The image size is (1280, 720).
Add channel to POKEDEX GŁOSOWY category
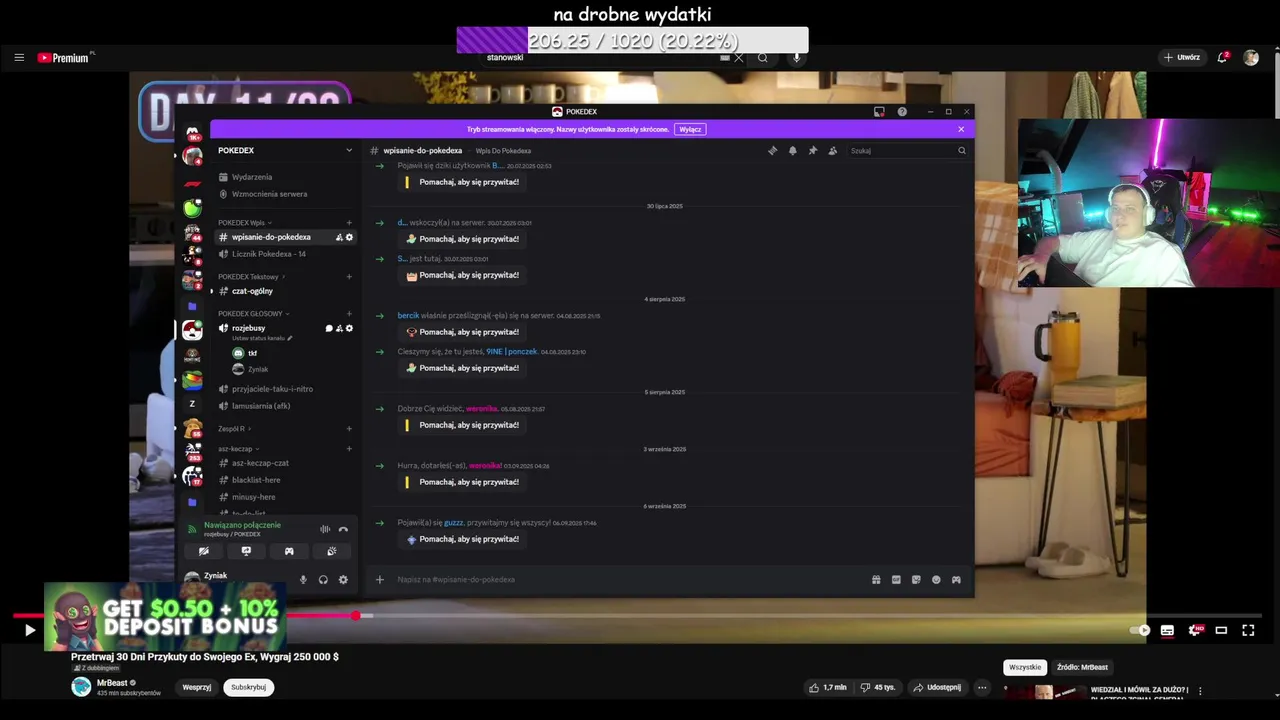(x=349, y=314)
